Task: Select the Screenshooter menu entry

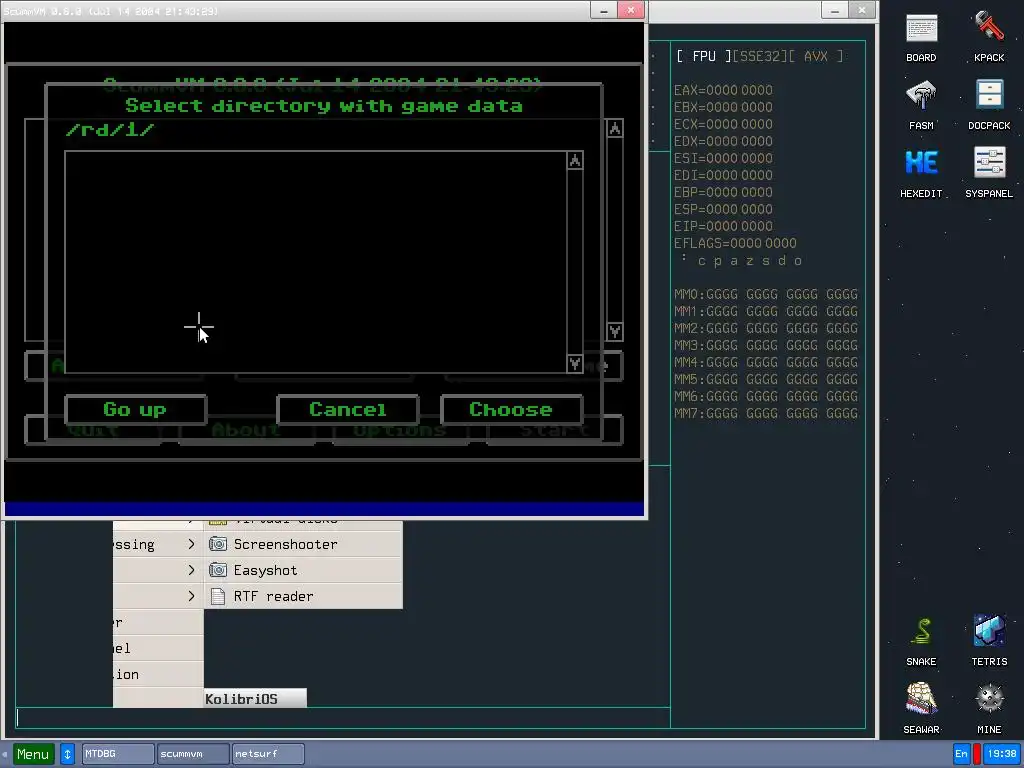Action: pyautogui.click(x=303, y=544)
